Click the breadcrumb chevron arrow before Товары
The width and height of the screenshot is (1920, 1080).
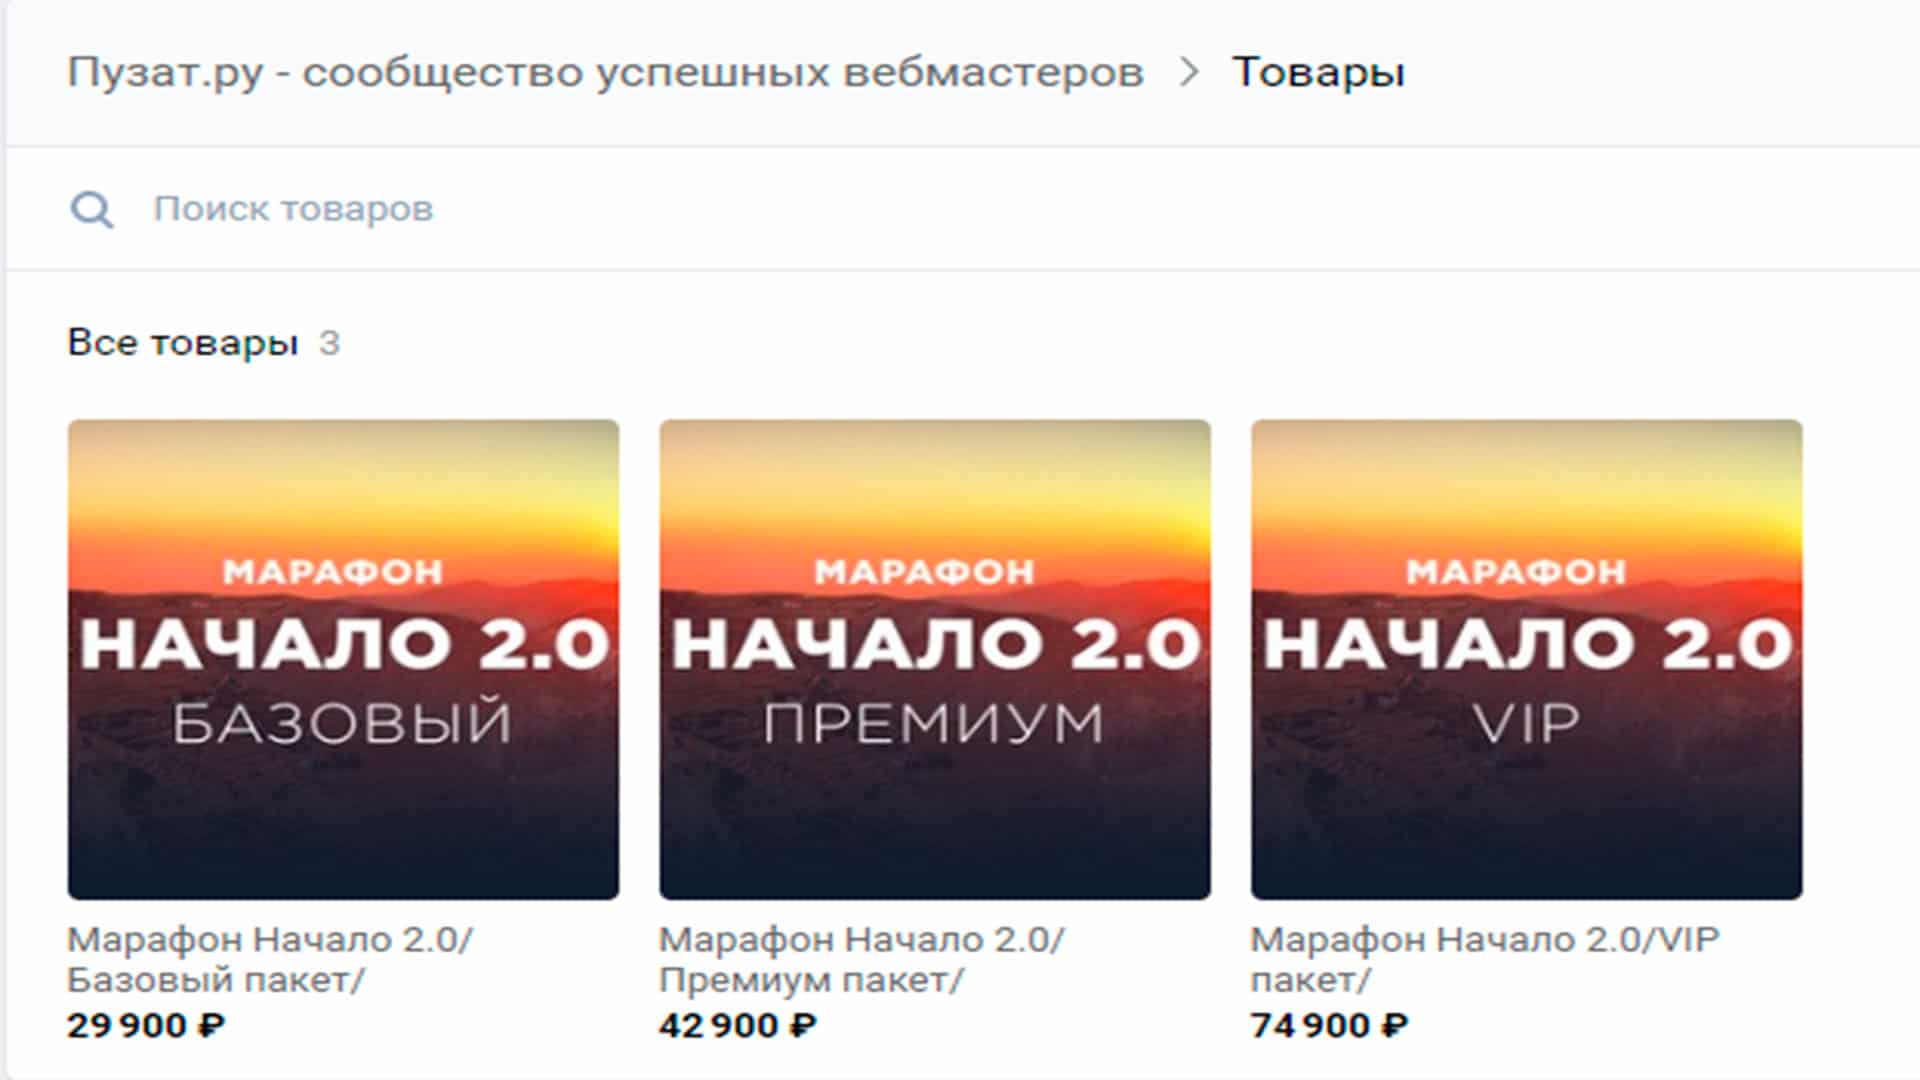[1188, 72]
